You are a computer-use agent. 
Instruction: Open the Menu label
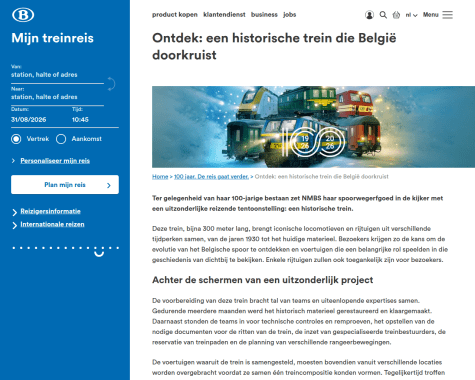coord(431,15)
